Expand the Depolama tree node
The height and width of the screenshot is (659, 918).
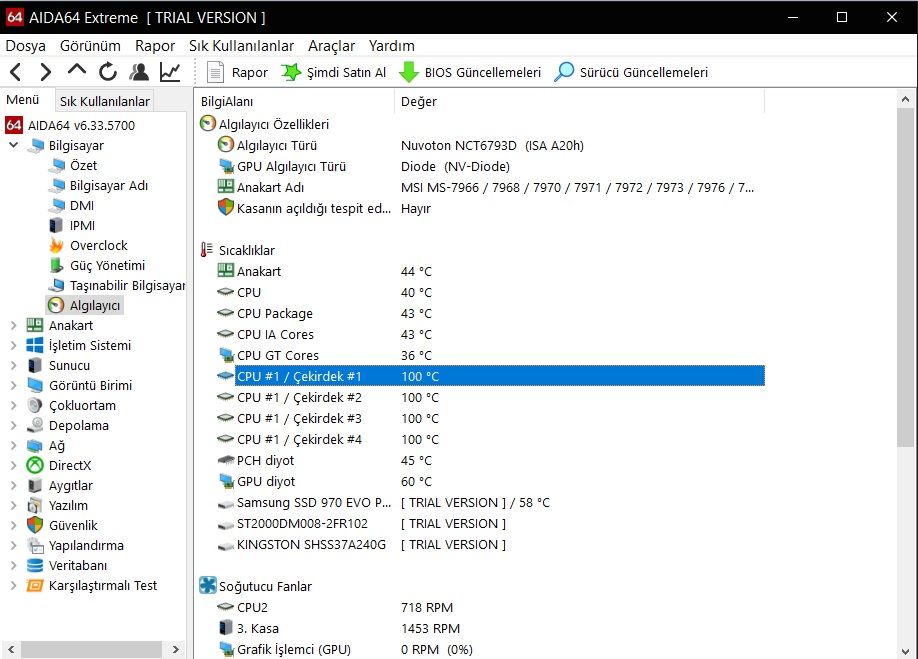(x=13, y=425)
